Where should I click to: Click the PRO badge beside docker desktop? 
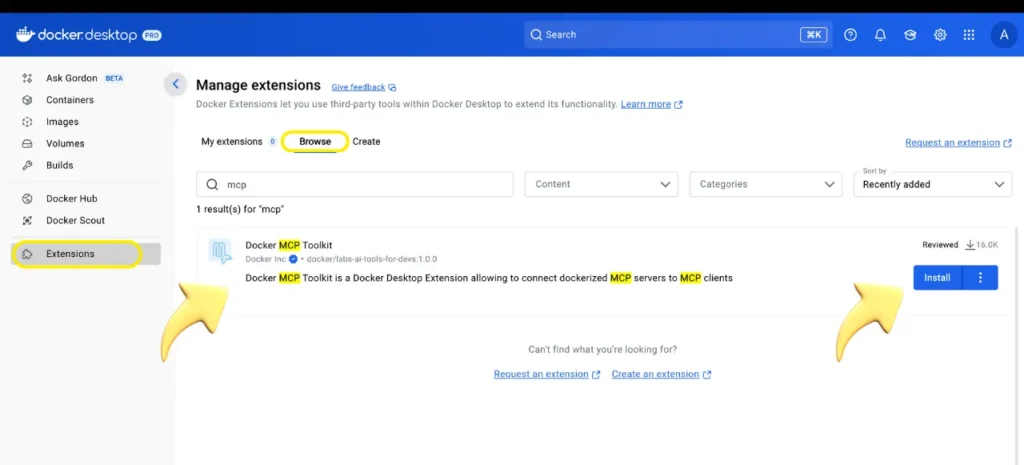click(x=152, y=35)
